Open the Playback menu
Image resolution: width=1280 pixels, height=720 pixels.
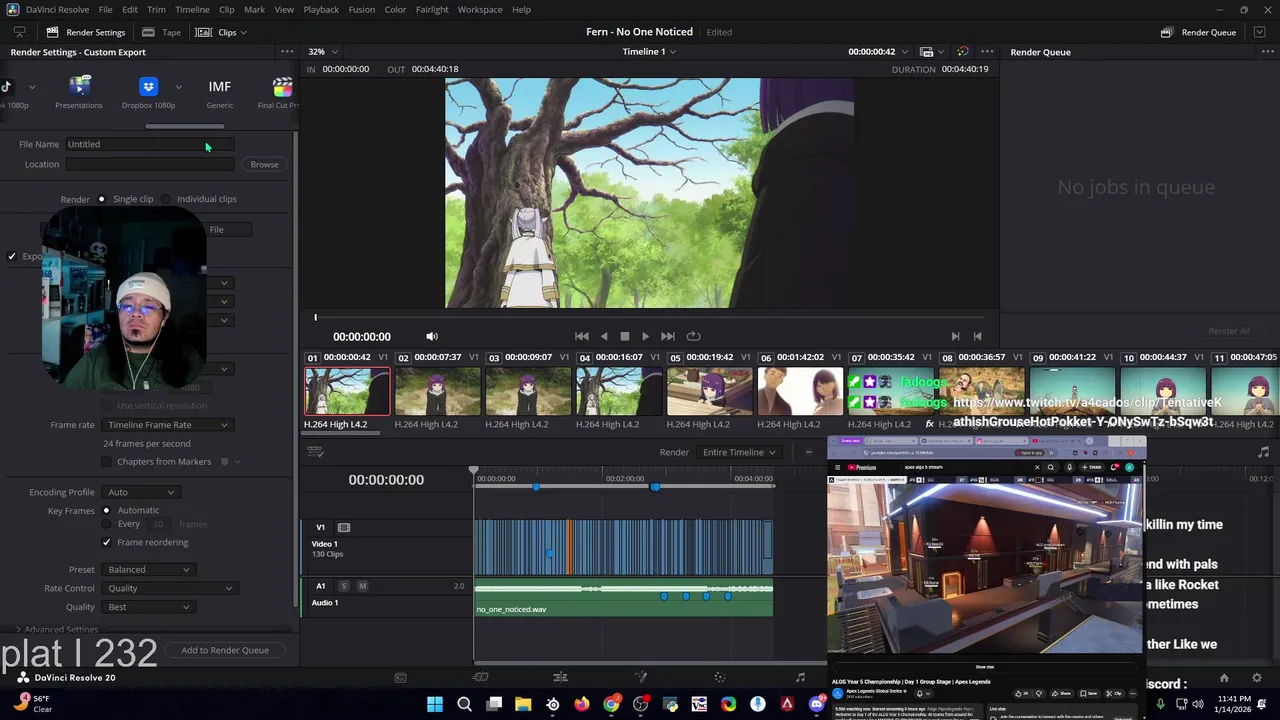pyautogui.click(x=321, y=9)
